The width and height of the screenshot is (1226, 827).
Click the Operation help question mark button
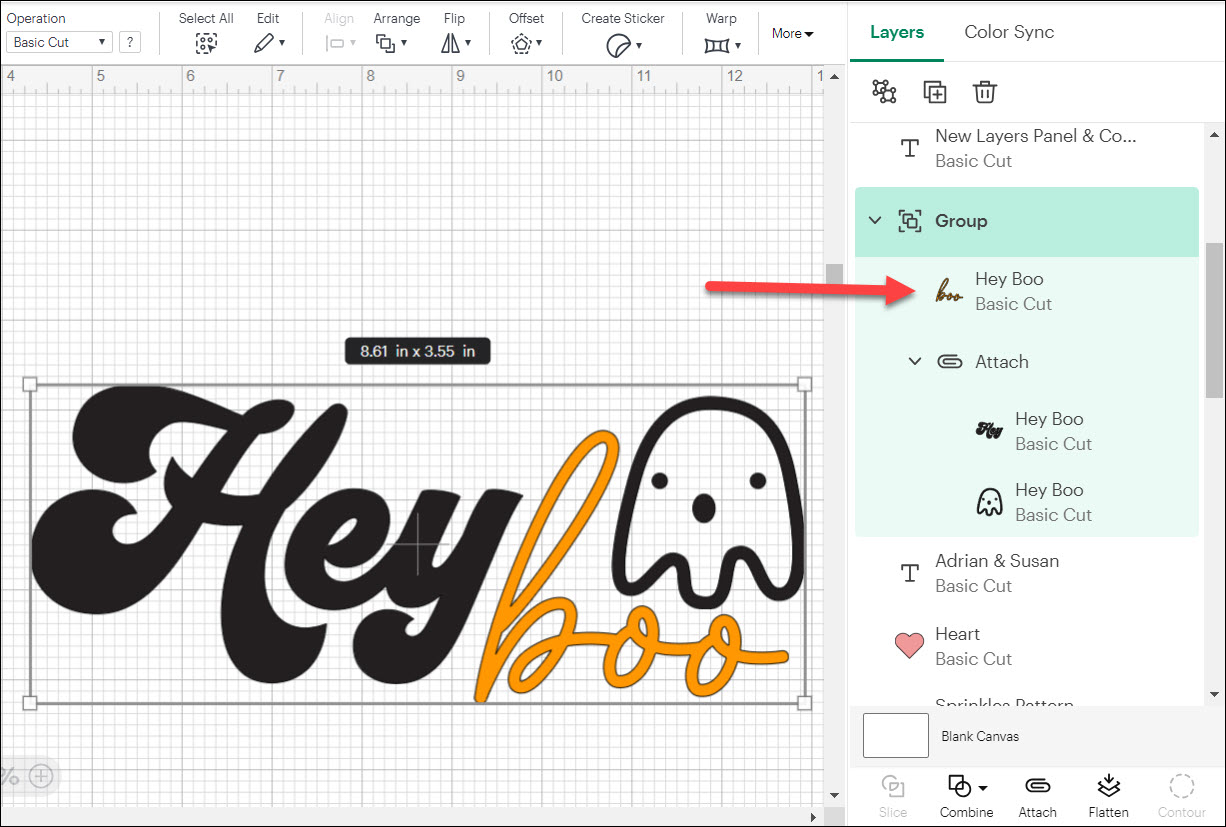[x=129, y=42]
